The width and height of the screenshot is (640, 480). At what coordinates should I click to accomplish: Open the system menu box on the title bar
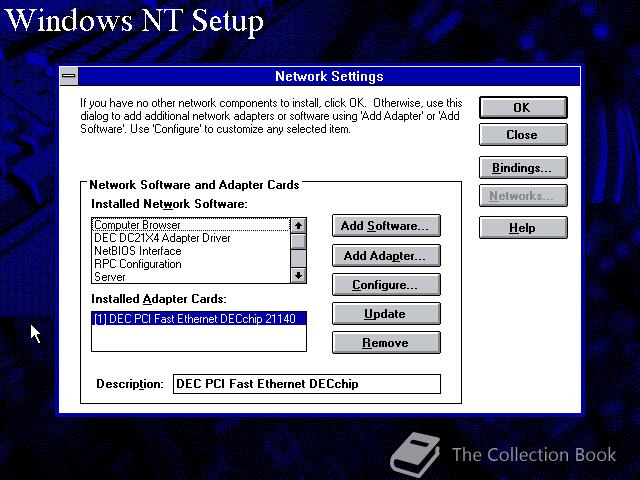click(69, 76)
